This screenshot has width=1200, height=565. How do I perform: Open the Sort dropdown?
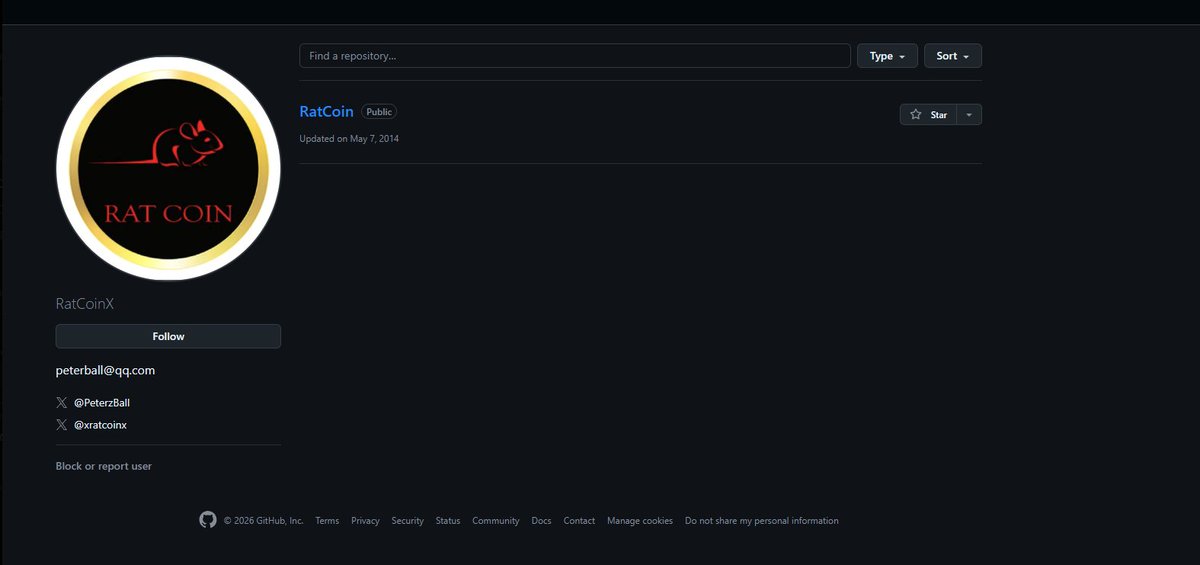pyautogui.click(x=953, y=56)
